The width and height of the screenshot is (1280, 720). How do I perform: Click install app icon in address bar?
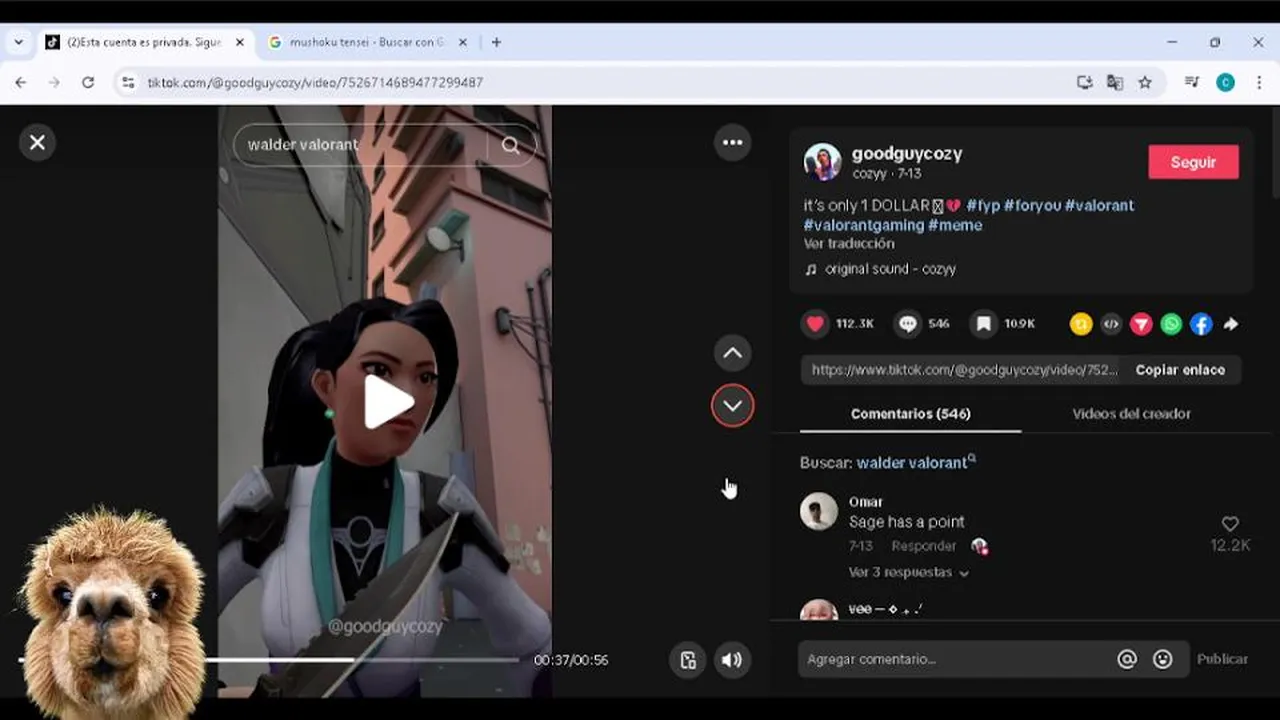pyautogui.click(x=1084, y=83)
